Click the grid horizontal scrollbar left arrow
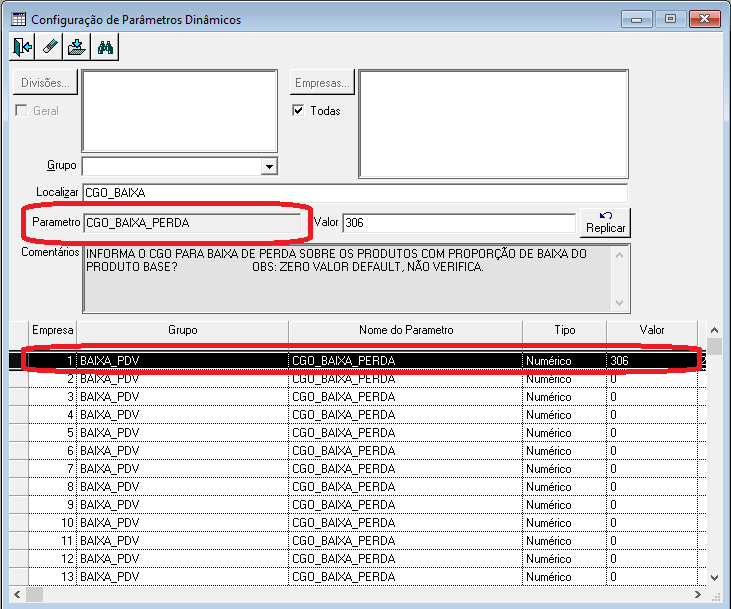731x609 pixels. 17,595
